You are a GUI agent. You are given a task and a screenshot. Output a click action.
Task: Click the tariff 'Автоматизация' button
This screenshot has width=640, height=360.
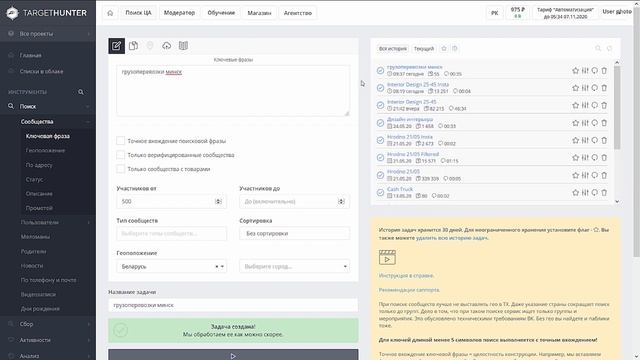click(x=565, y=13)
